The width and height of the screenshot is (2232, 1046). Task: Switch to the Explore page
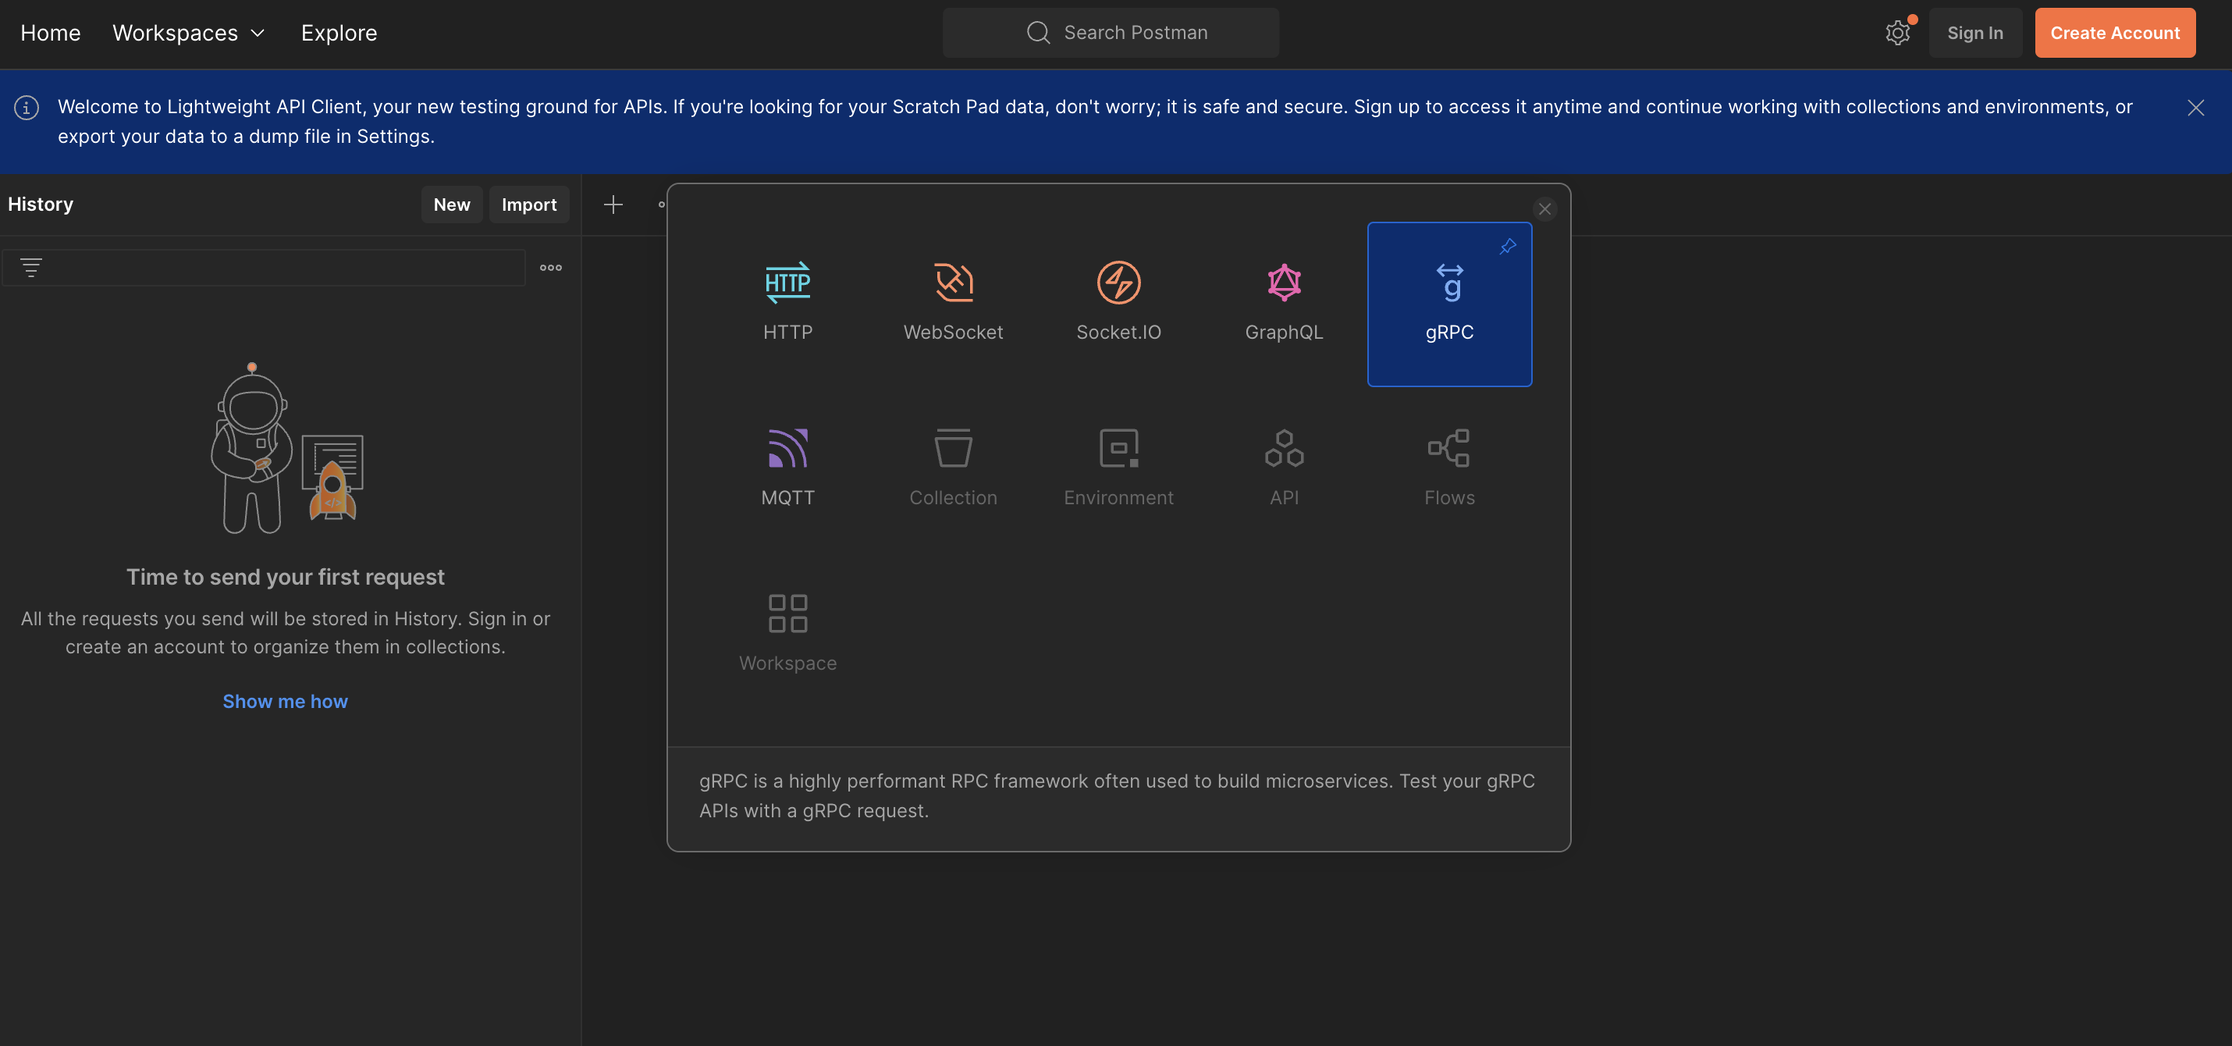click(x=338, y=32)
